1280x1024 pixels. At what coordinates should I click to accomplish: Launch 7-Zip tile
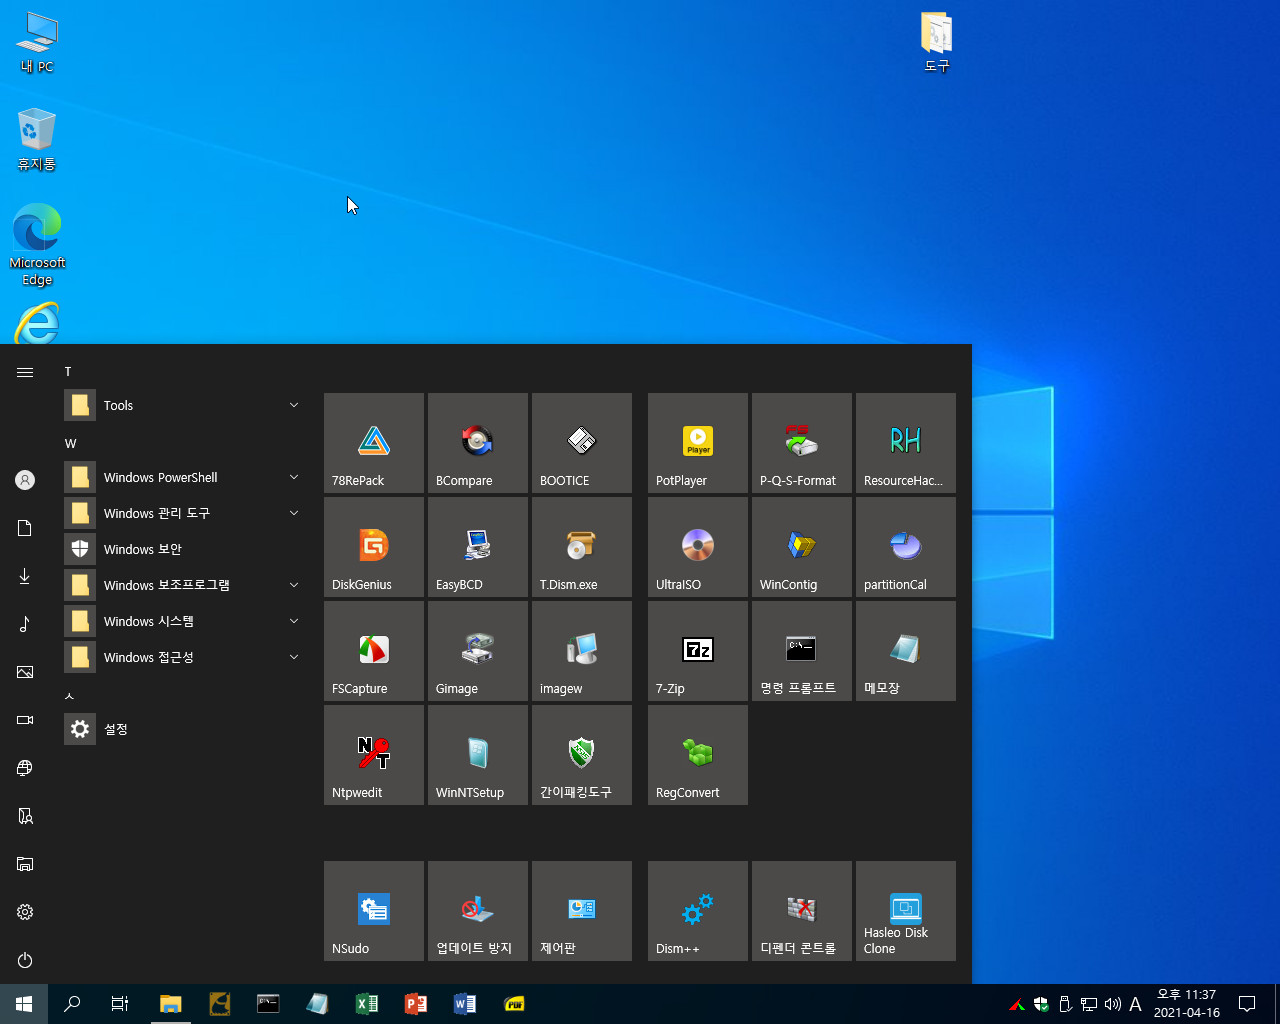coord(698,651)
